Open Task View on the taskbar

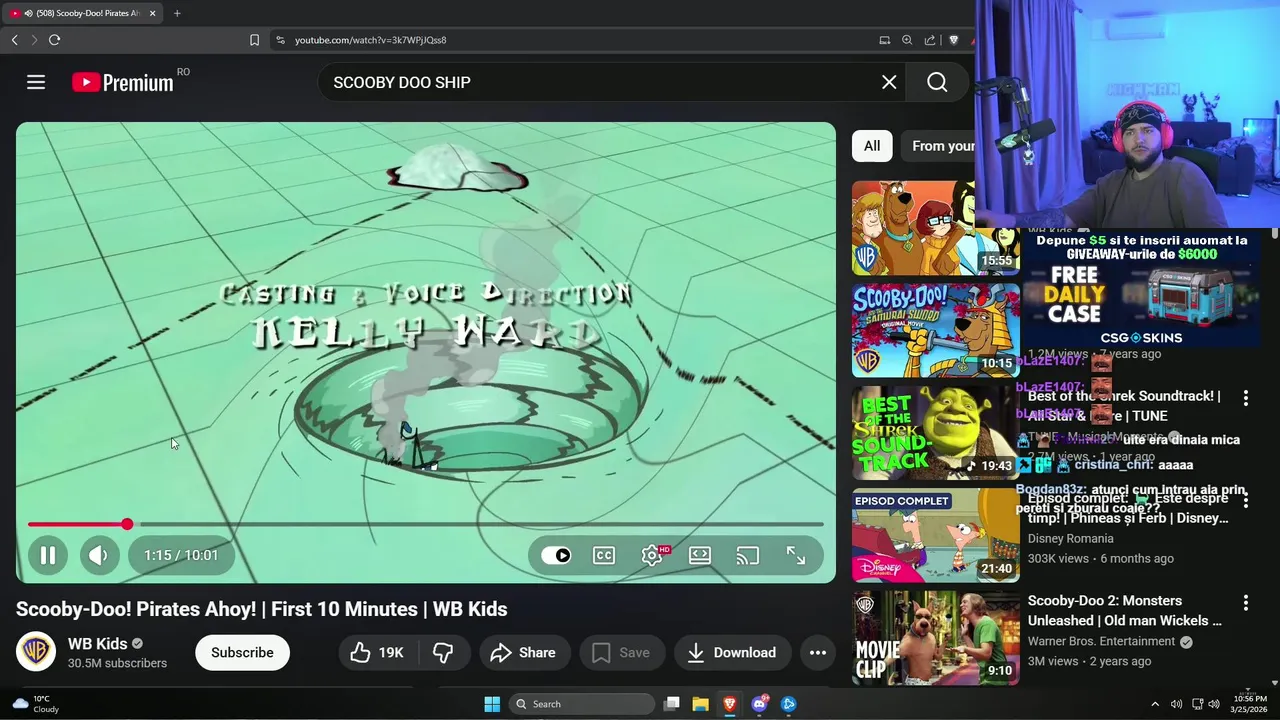pyautogui.click(x=672, y=704)
